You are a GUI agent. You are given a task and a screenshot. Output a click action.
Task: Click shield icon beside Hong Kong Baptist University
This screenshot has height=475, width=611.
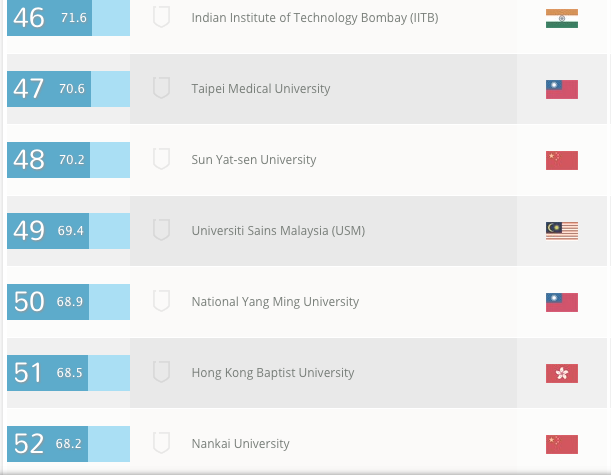click(x=161, y=372)
